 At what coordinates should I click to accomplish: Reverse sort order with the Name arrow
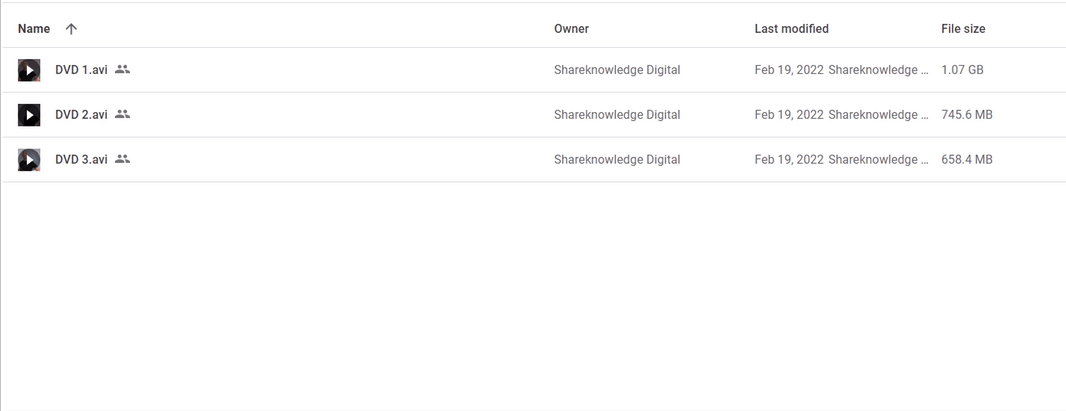[71, 29]
